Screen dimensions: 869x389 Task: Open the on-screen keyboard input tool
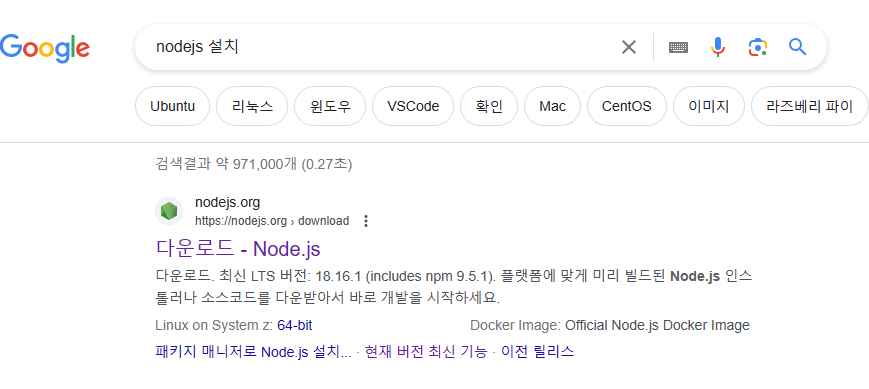[x=678, y=48]
